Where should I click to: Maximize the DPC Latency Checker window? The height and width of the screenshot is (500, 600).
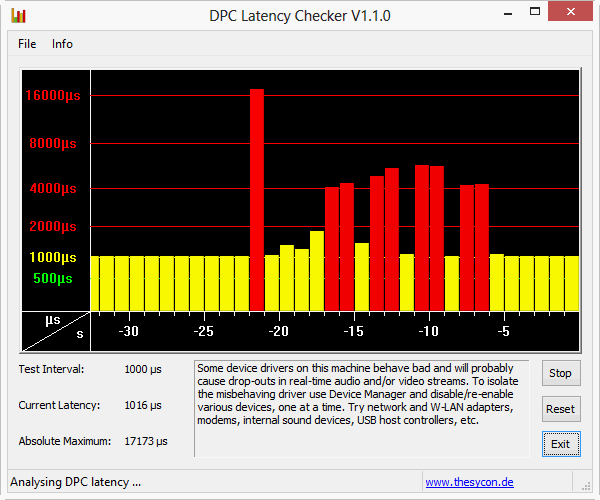click(x=535, y=12)
